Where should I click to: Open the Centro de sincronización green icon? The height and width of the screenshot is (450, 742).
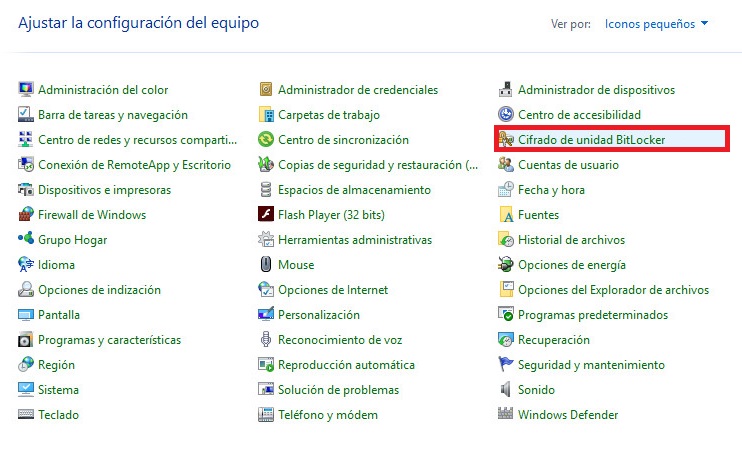[266, 139]
